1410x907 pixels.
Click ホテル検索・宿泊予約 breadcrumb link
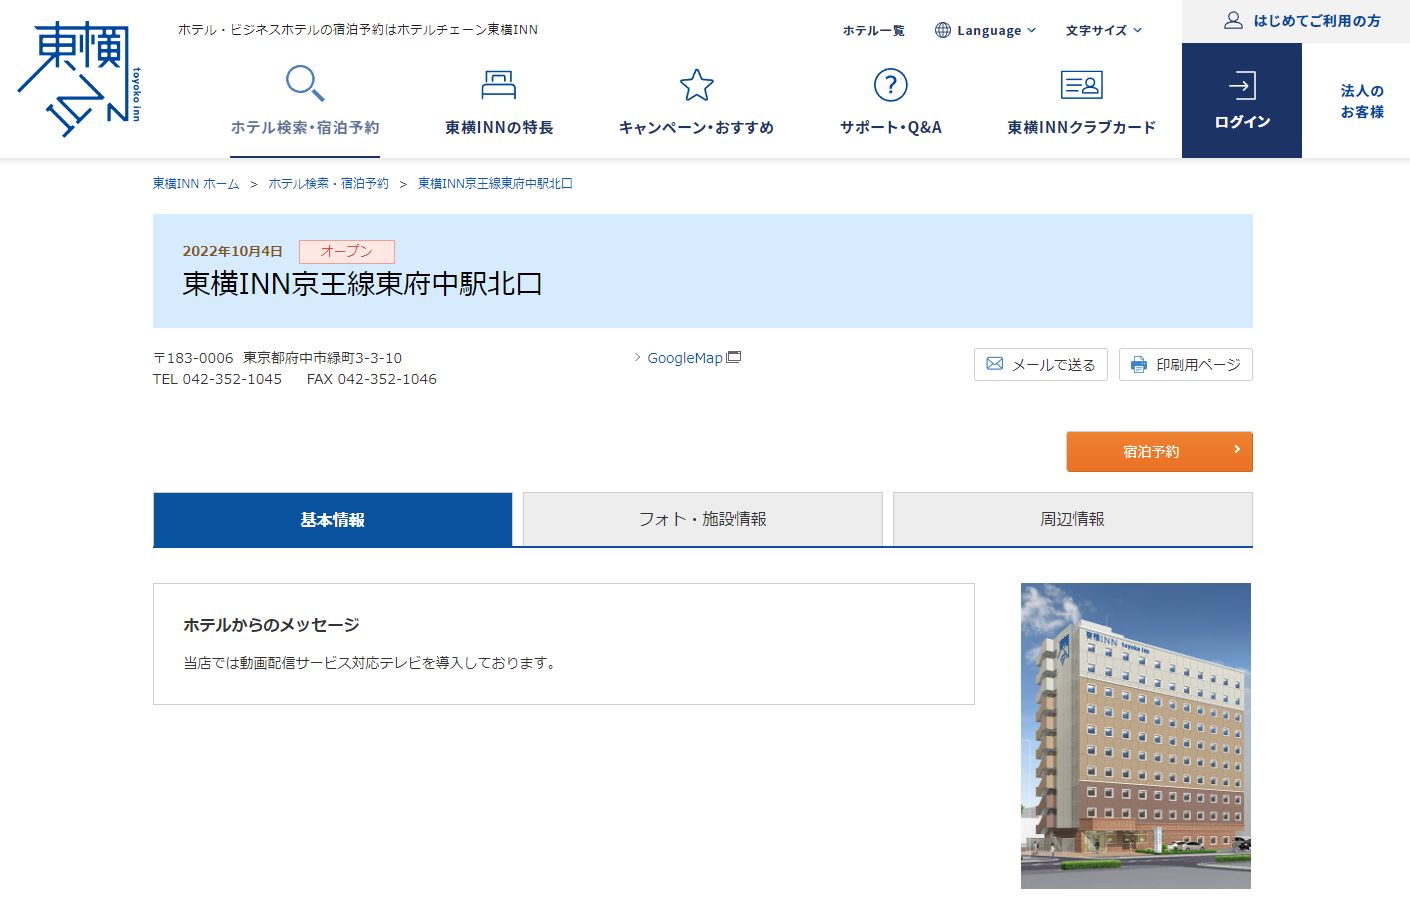(328, 184)
